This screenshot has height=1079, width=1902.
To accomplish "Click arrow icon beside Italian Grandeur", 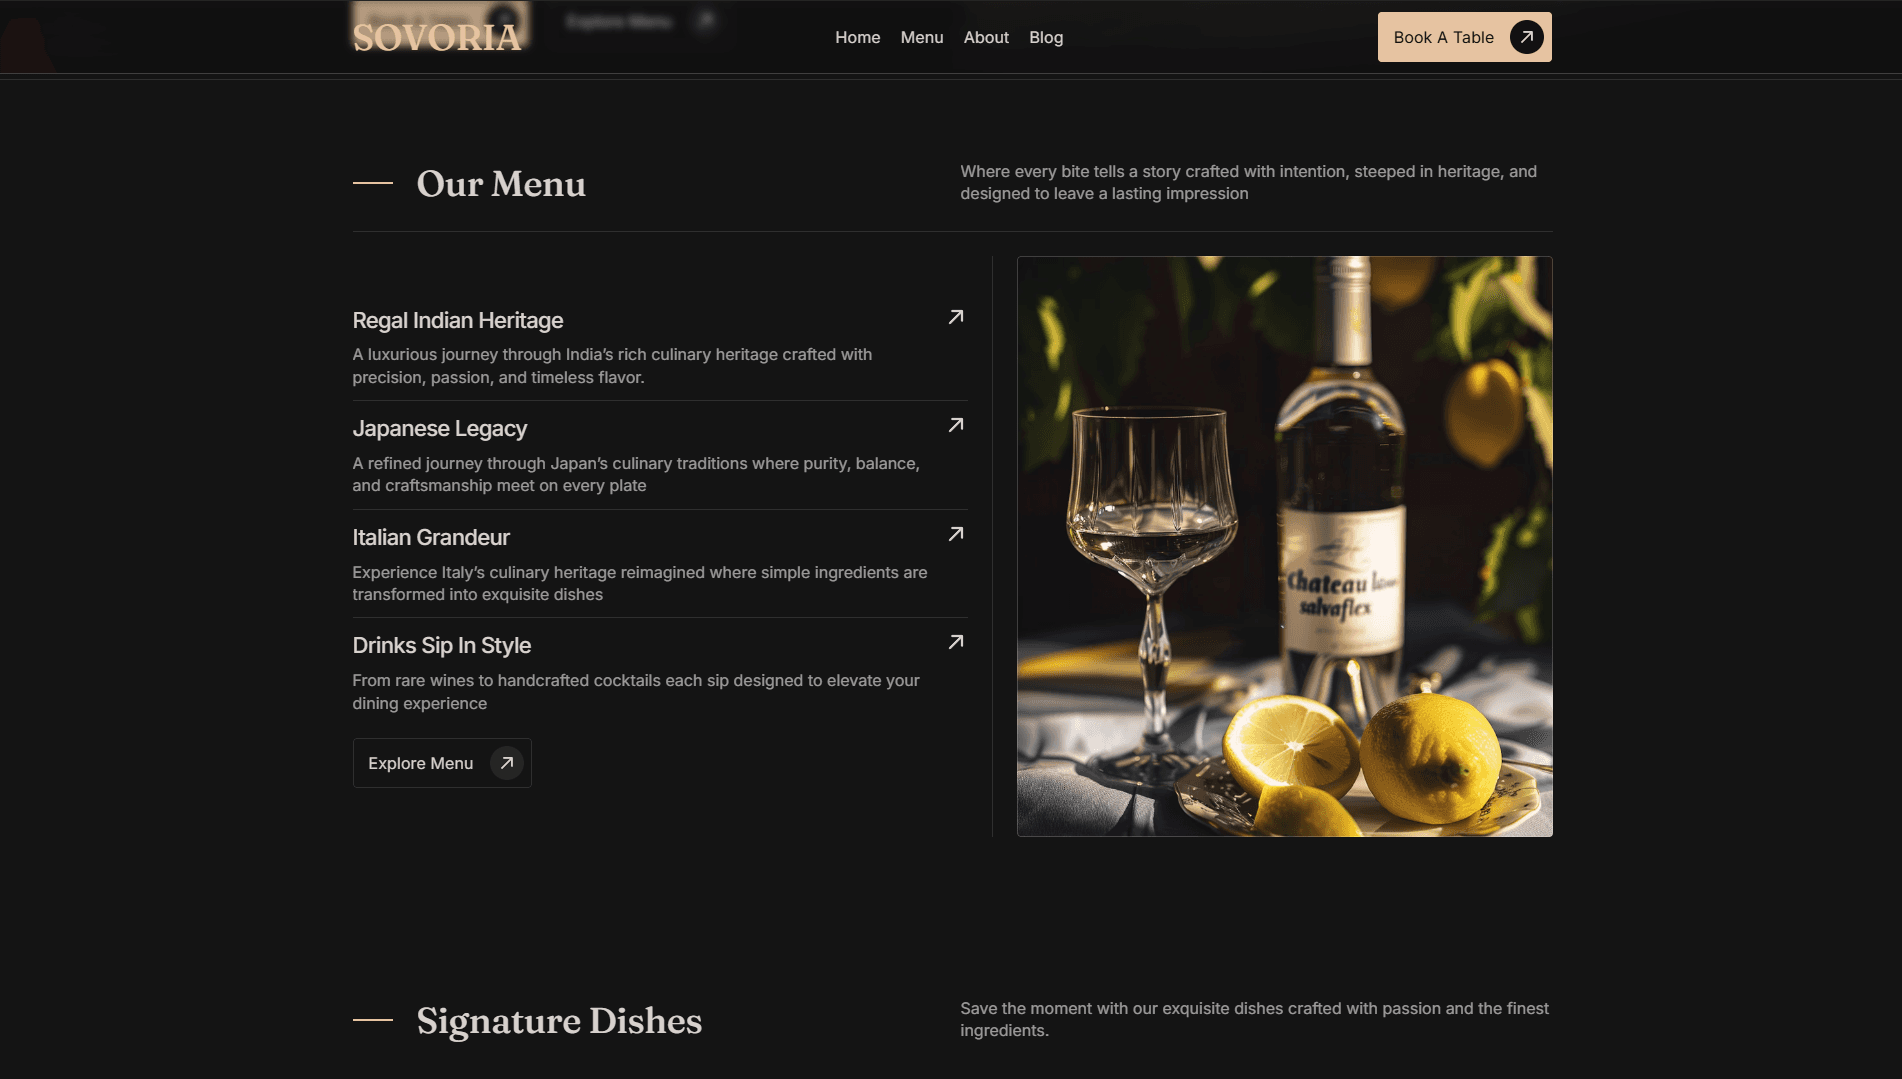I will pos(956,534).
